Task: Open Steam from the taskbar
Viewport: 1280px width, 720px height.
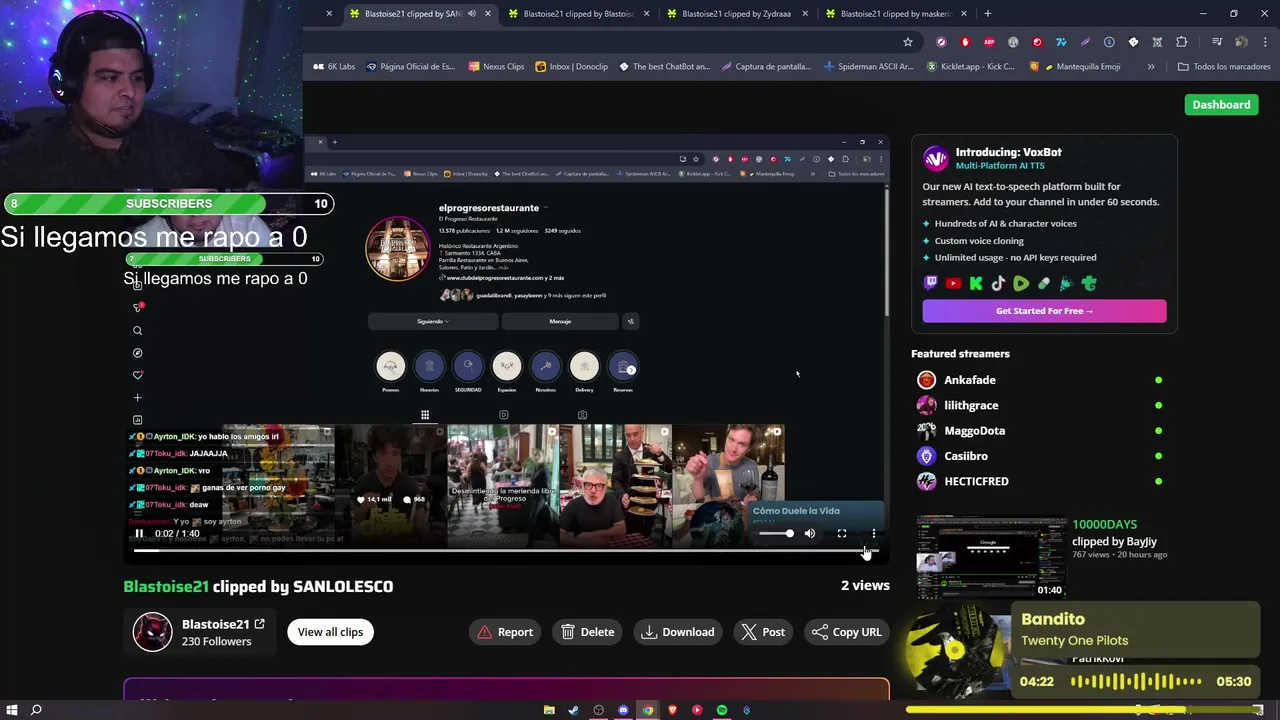Action: (x=573, y=710)
